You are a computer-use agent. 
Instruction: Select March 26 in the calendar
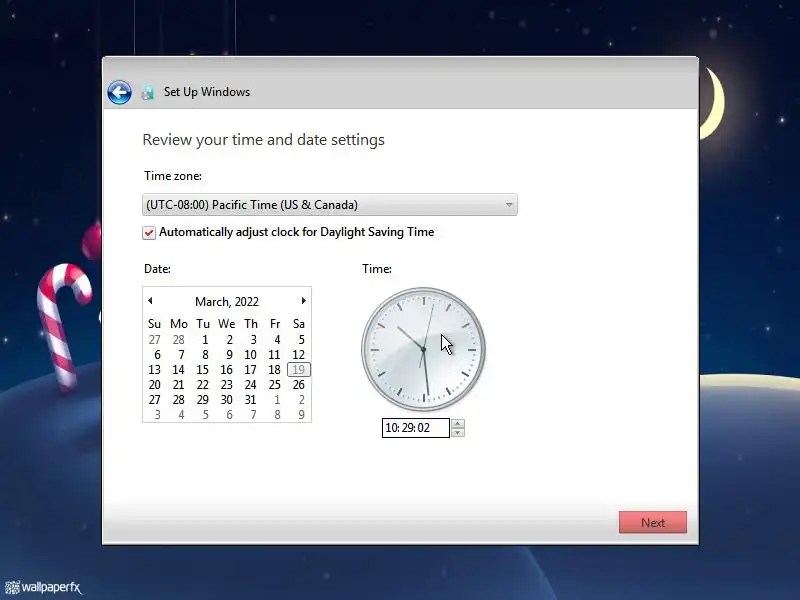(298, 385)
